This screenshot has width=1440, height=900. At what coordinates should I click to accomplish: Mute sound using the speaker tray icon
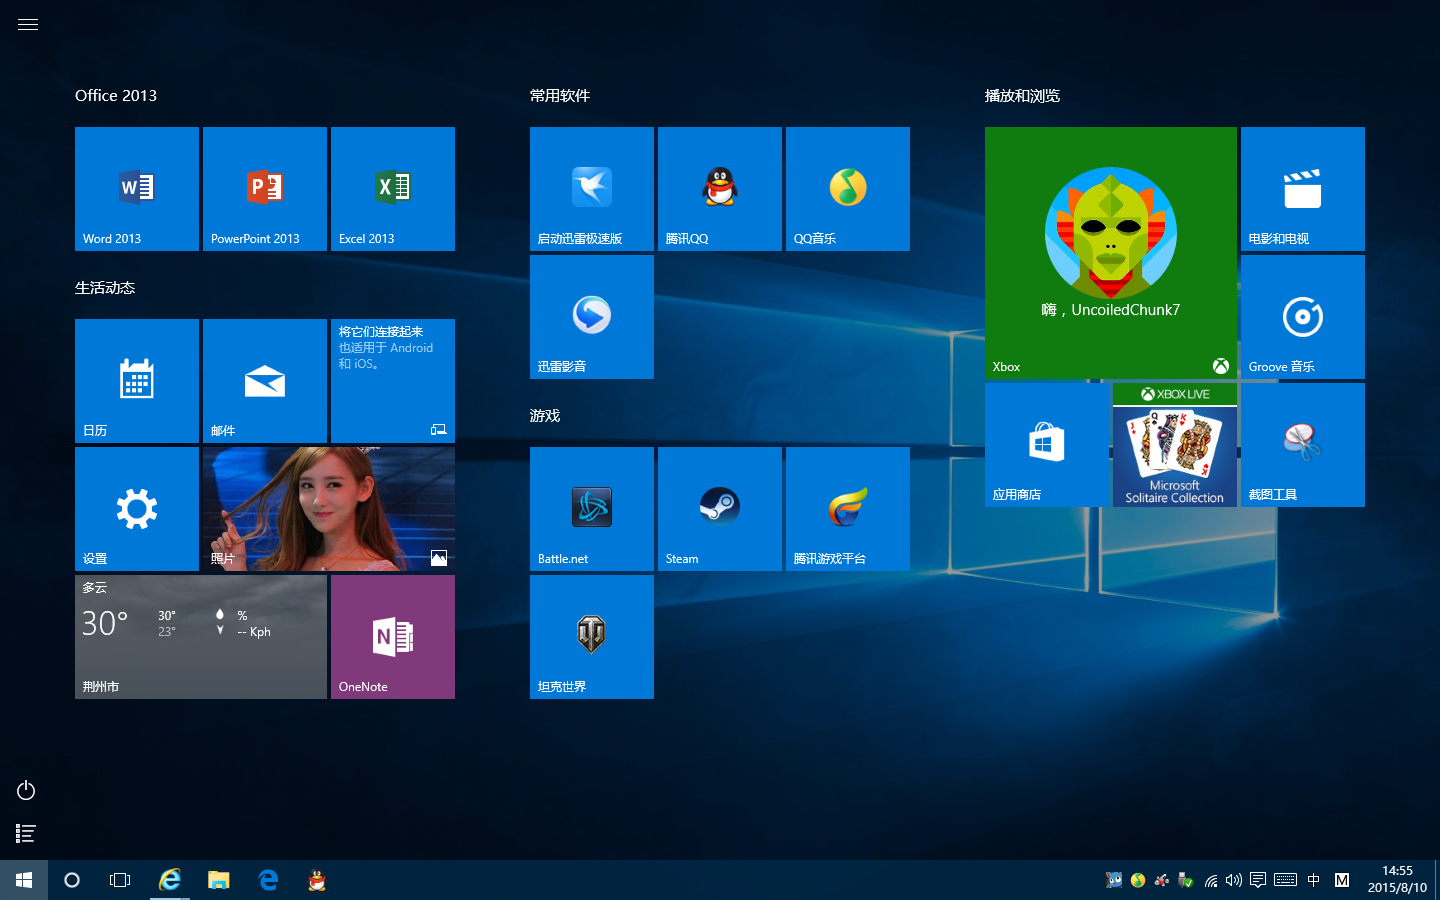coord(1232,880)
